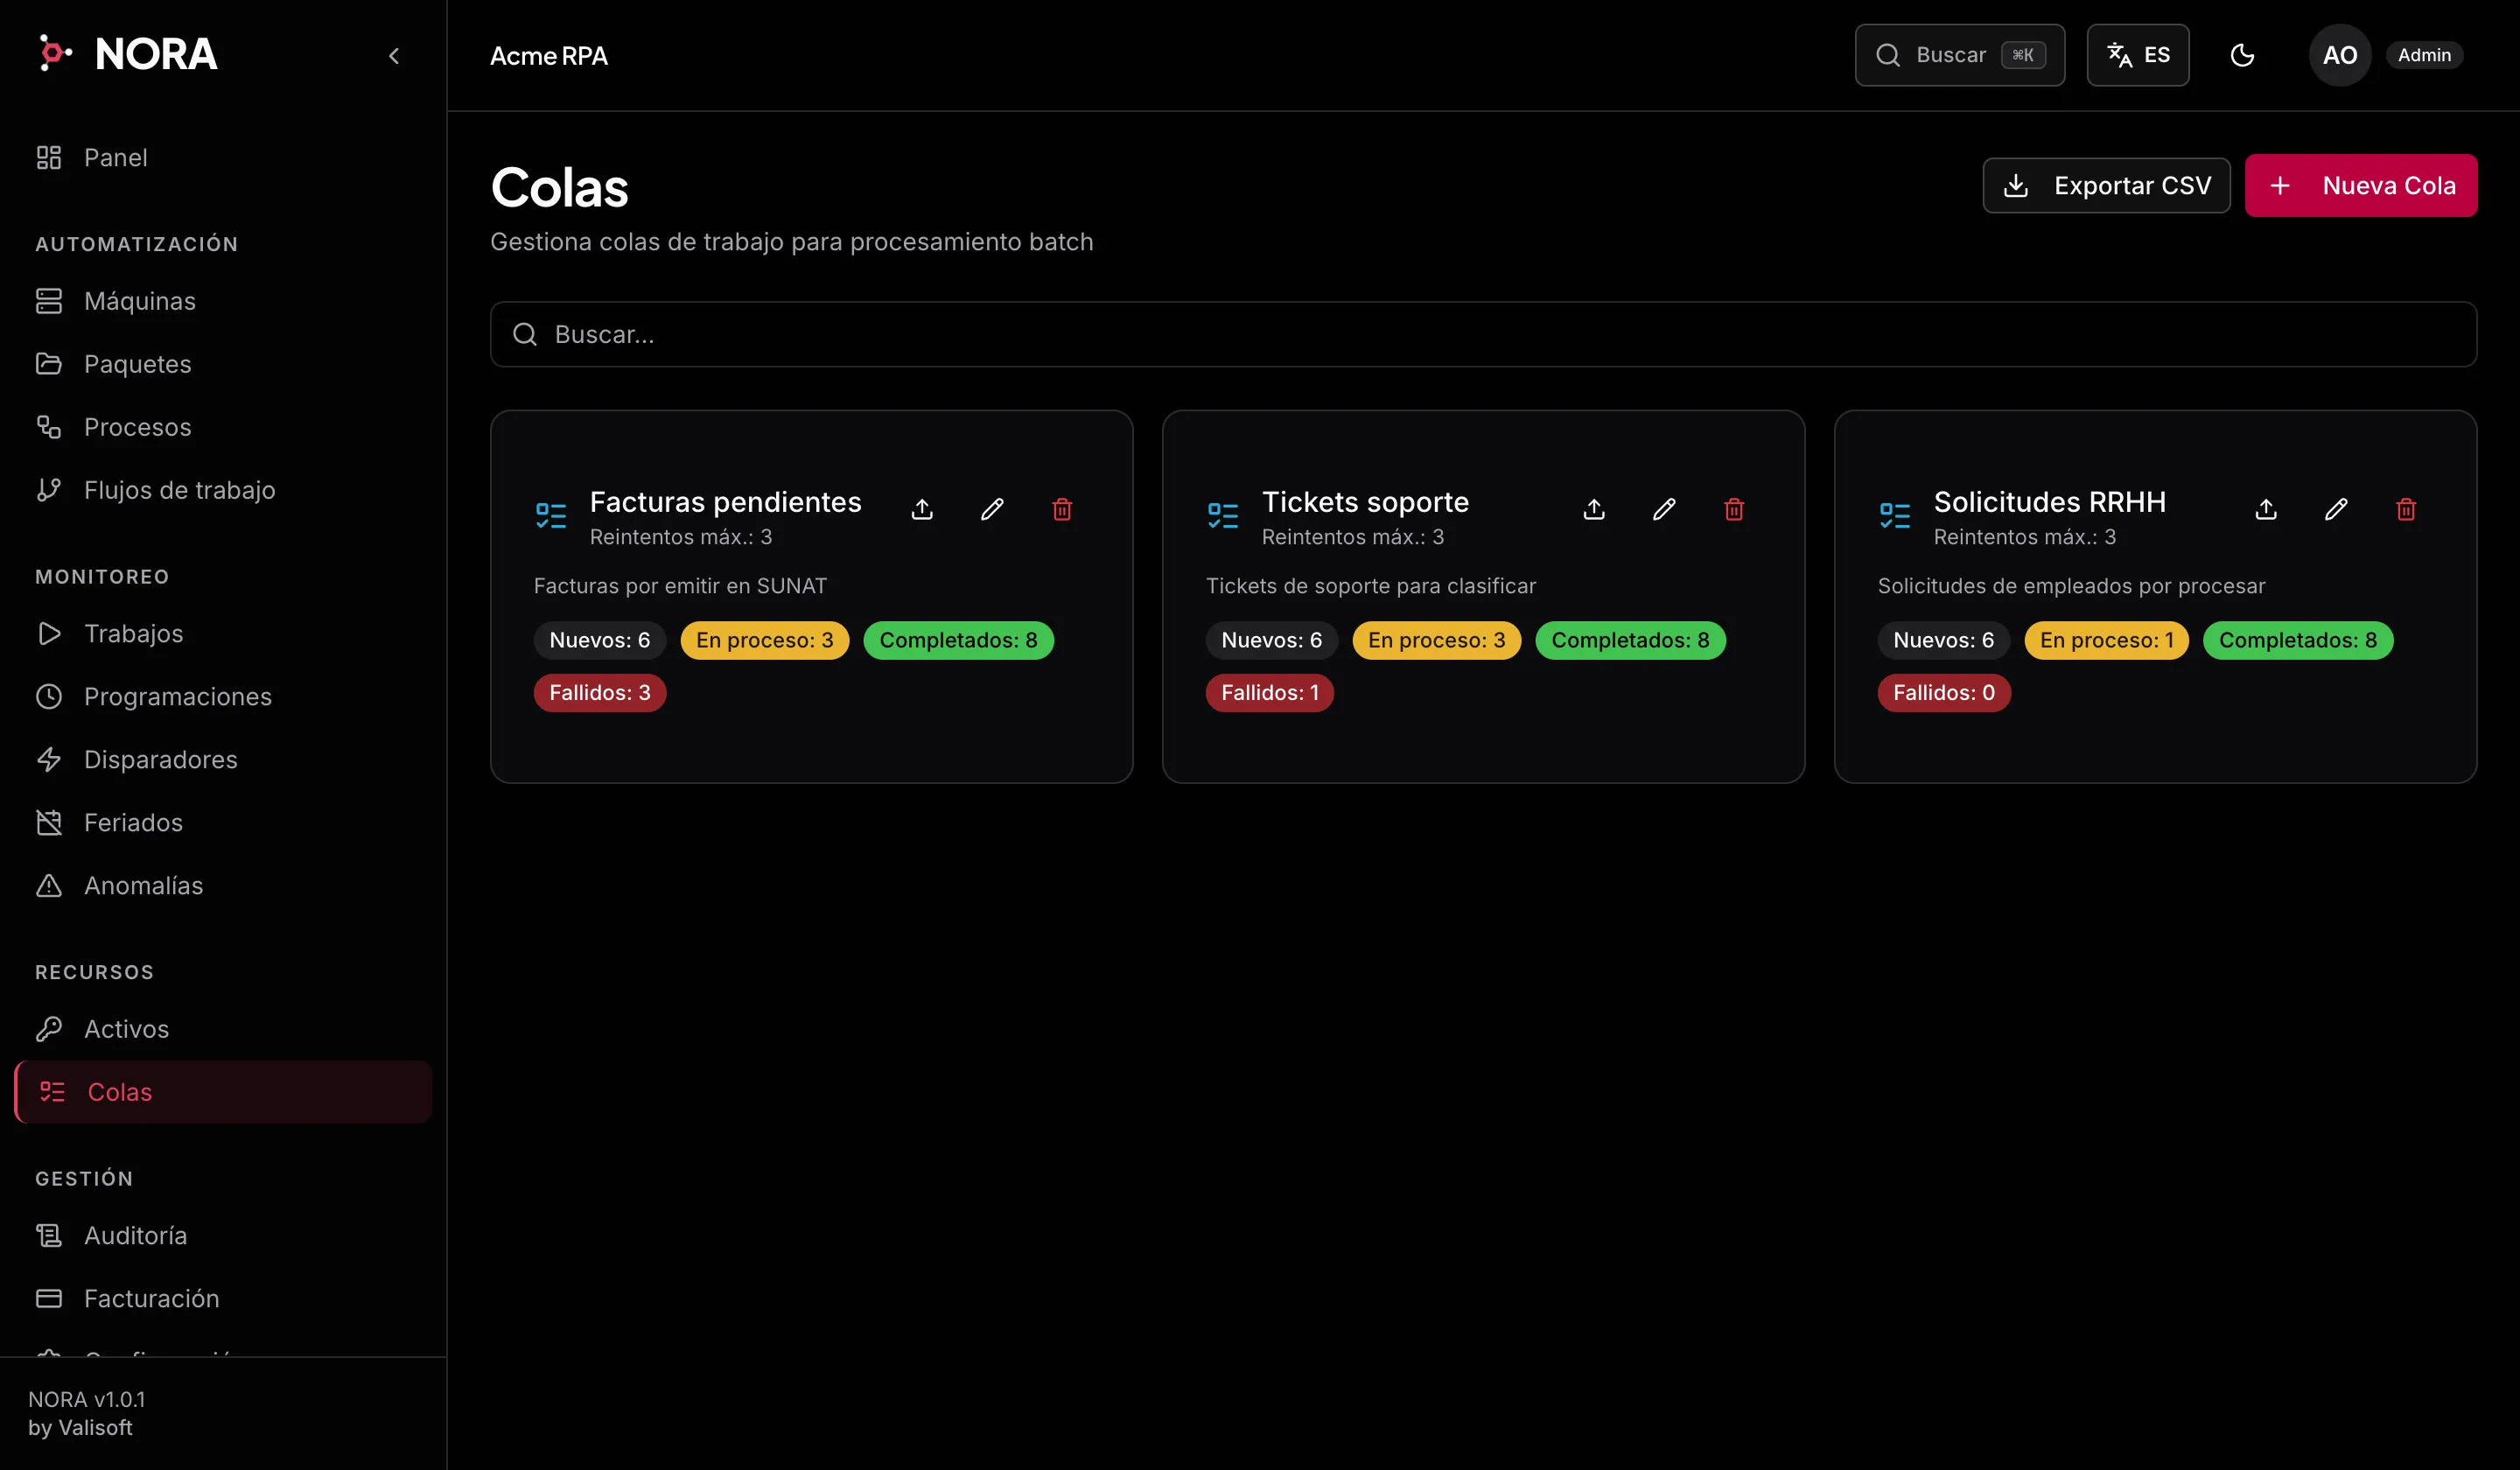Change language with the ES button
This screenshot has height=1470, width=2520.
click(2138, 55)
